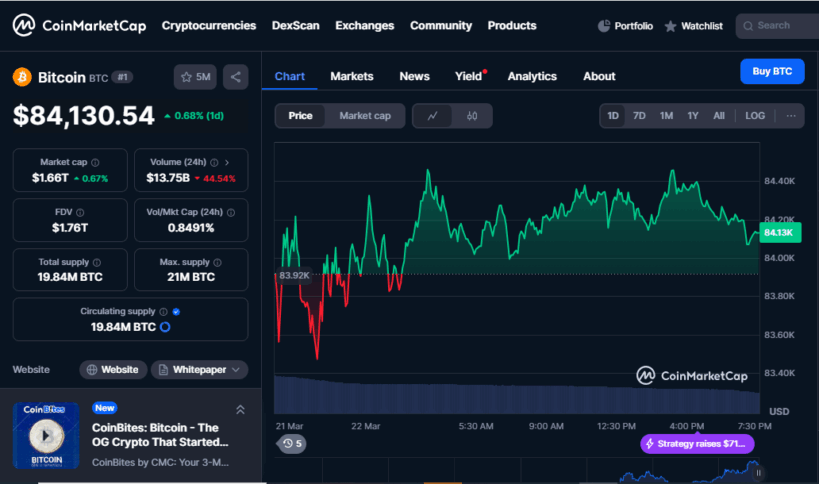Screen dimensions: 819x484
Task: Expand Volume (24h) details arrow
Action: coord(227,162)
